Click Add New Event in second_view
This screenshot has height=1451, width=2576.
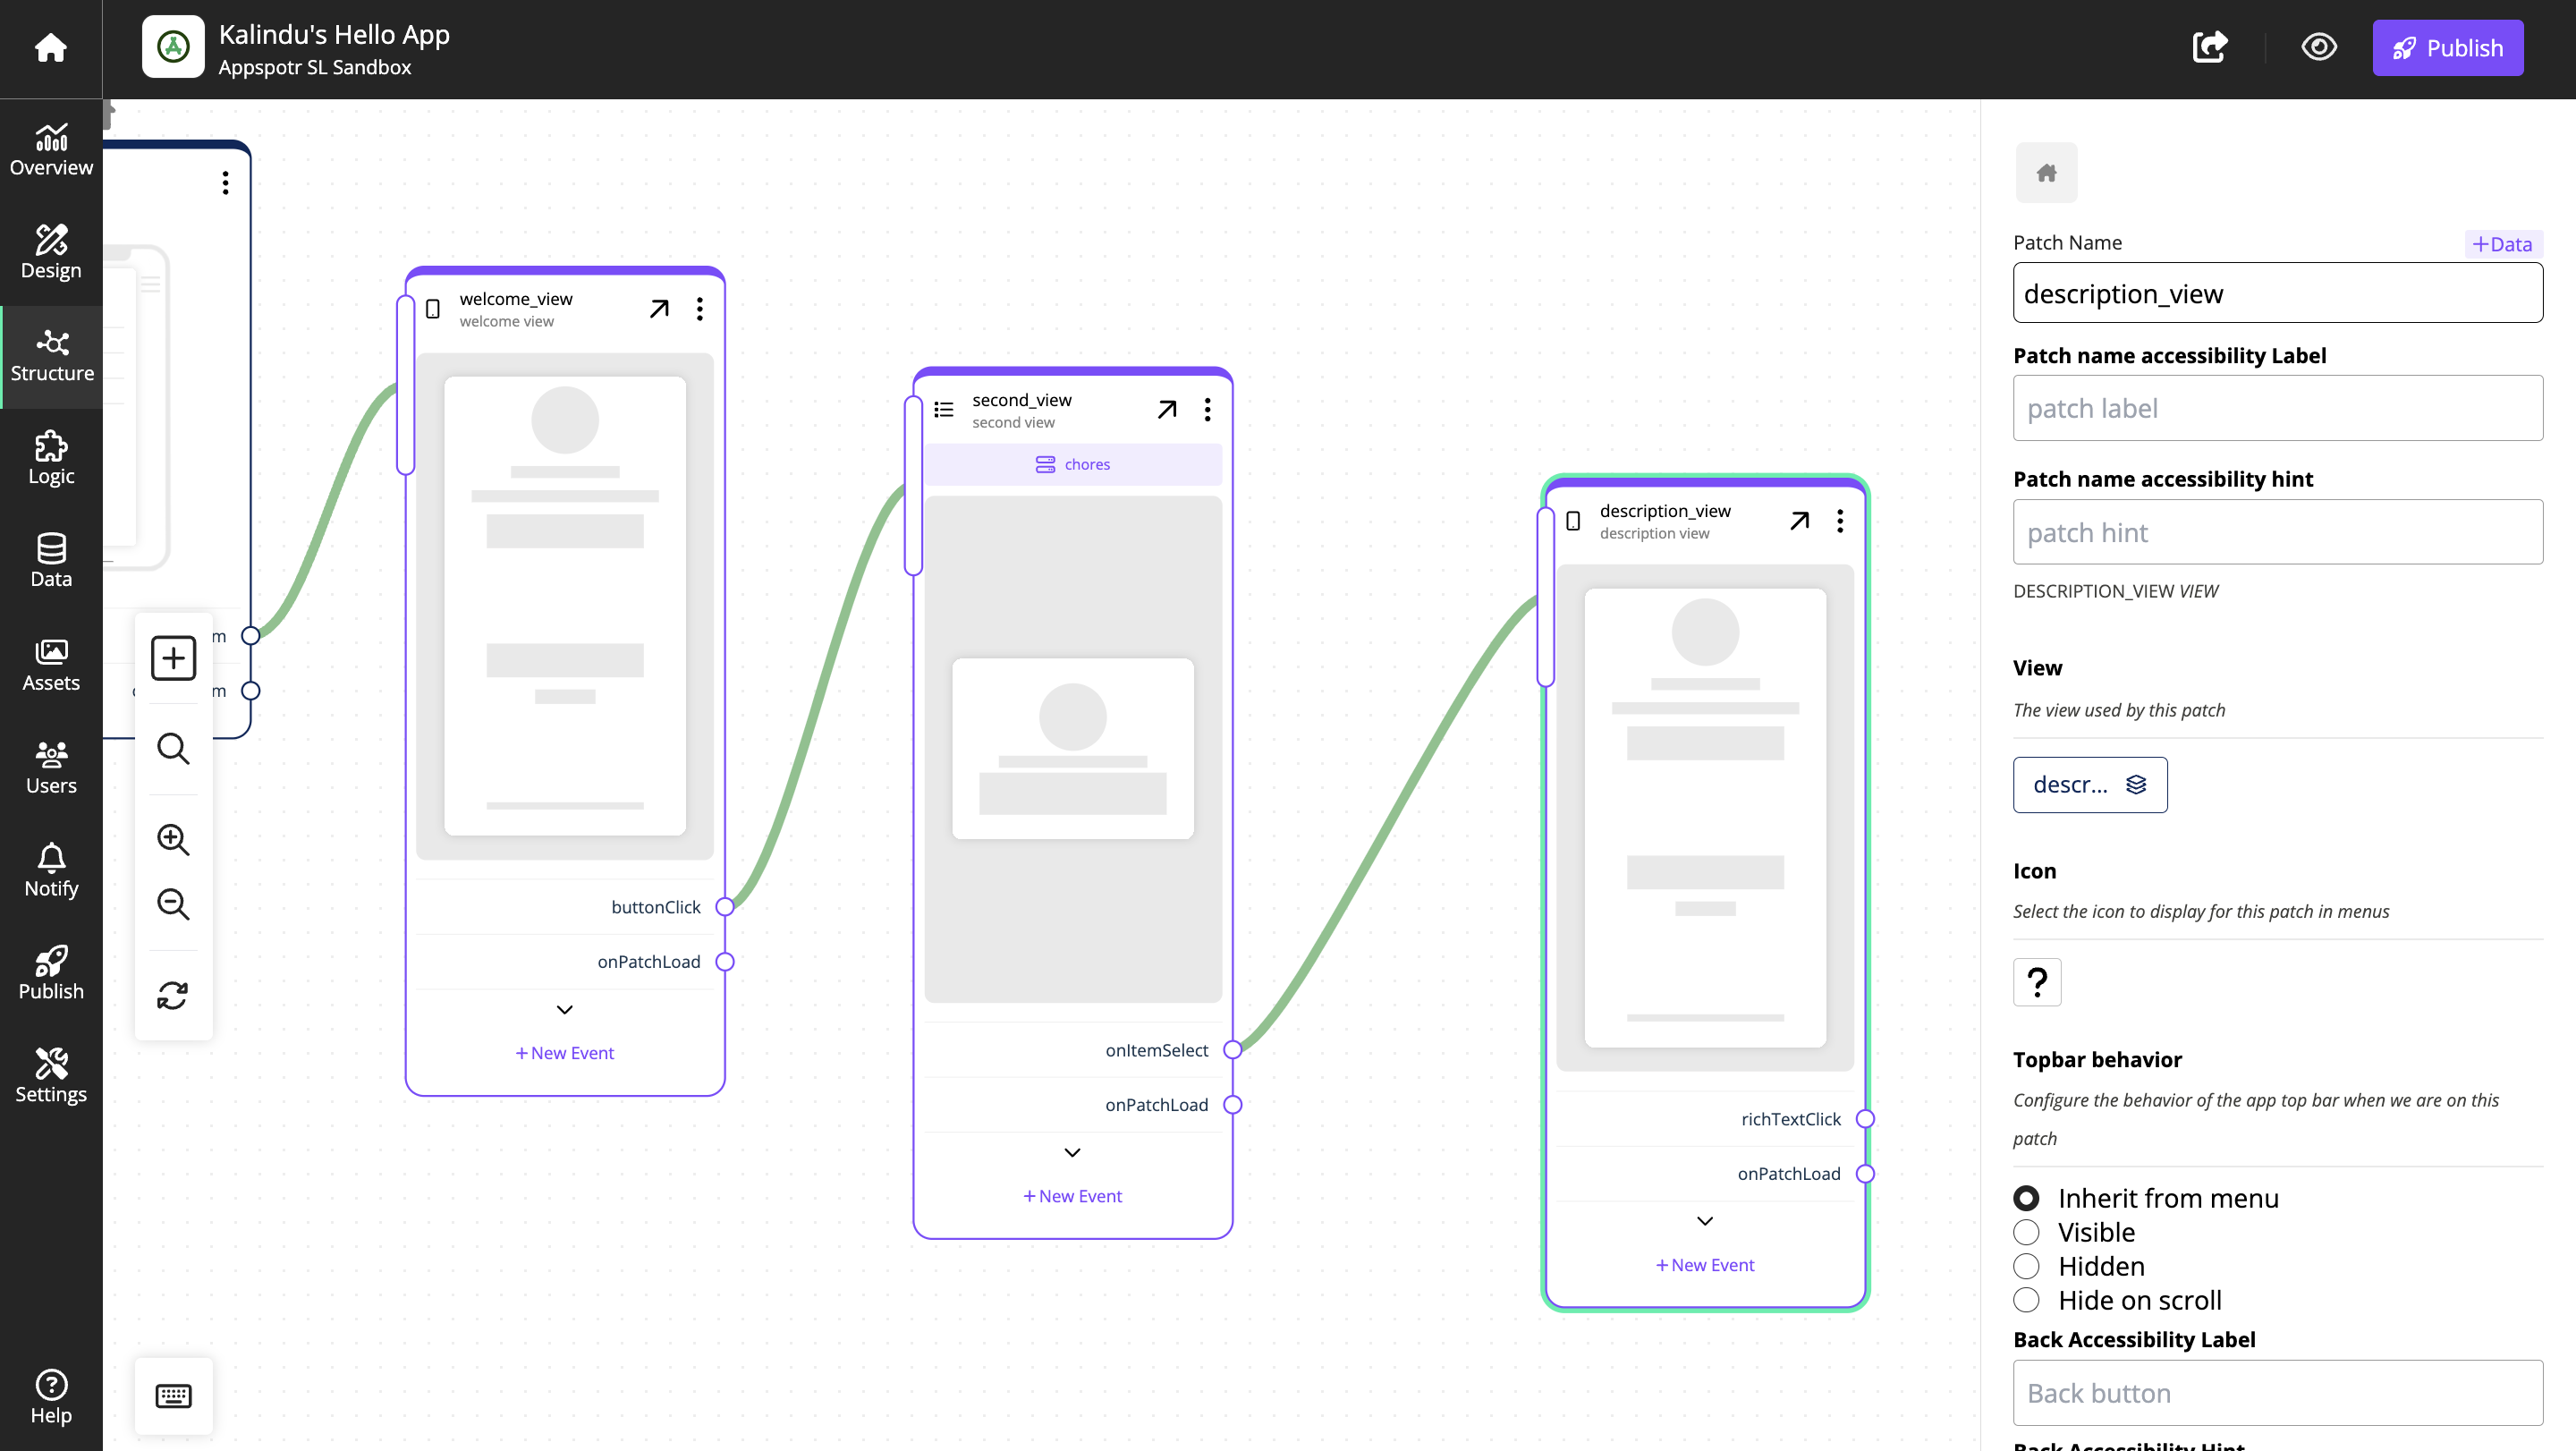(1074, 1194)
